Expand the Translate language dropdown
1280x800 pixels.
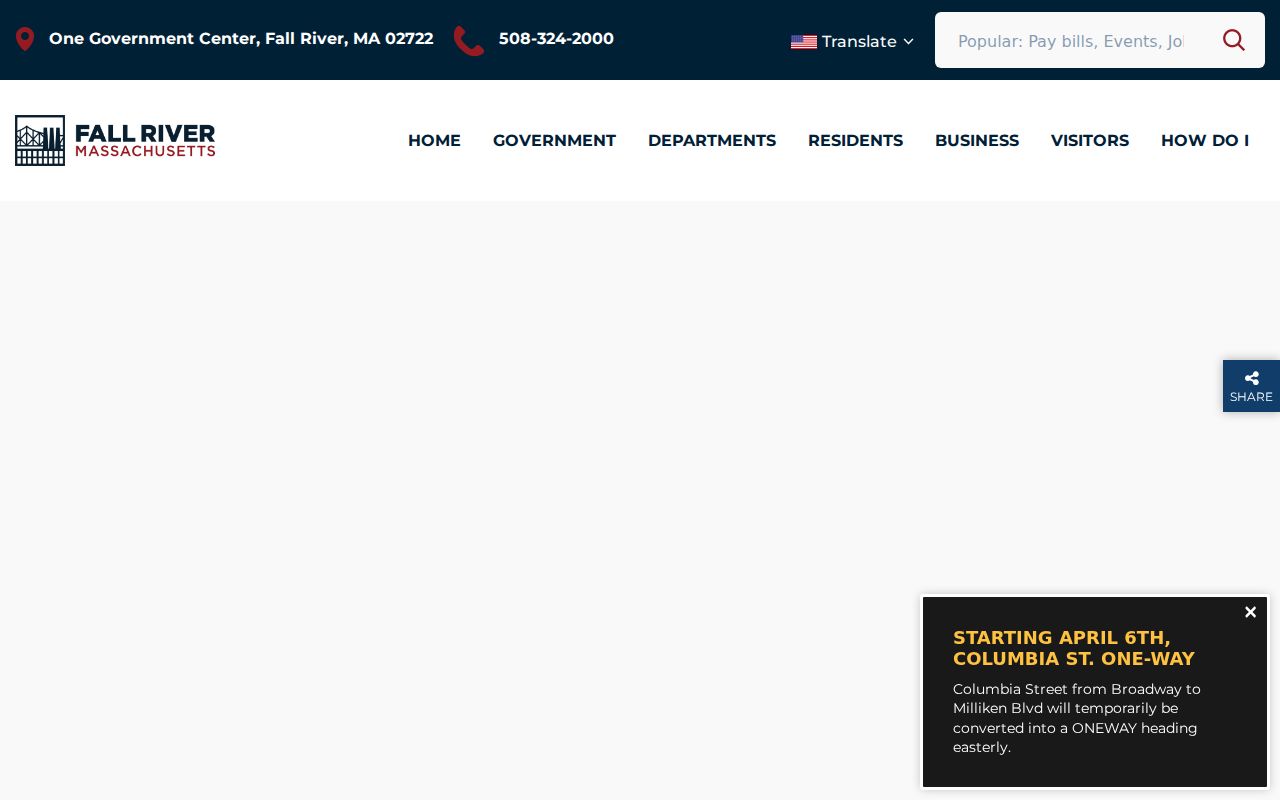click(x=852, y=42)
